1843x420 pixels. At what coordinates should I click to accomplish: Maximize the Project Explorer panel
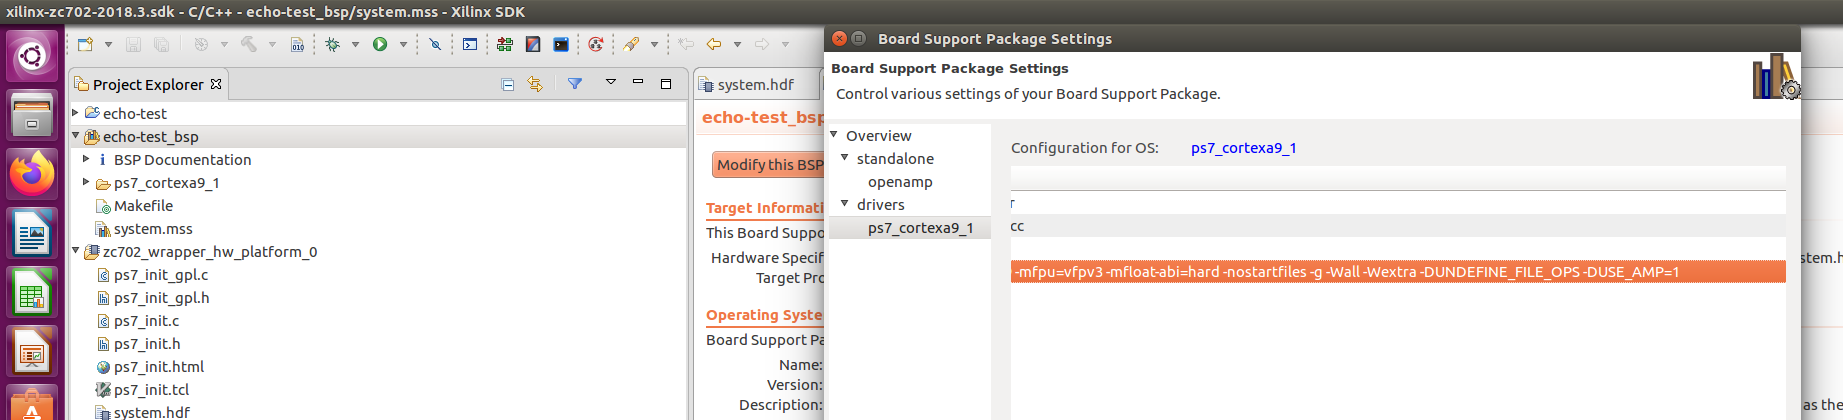(x=666, y=84)
